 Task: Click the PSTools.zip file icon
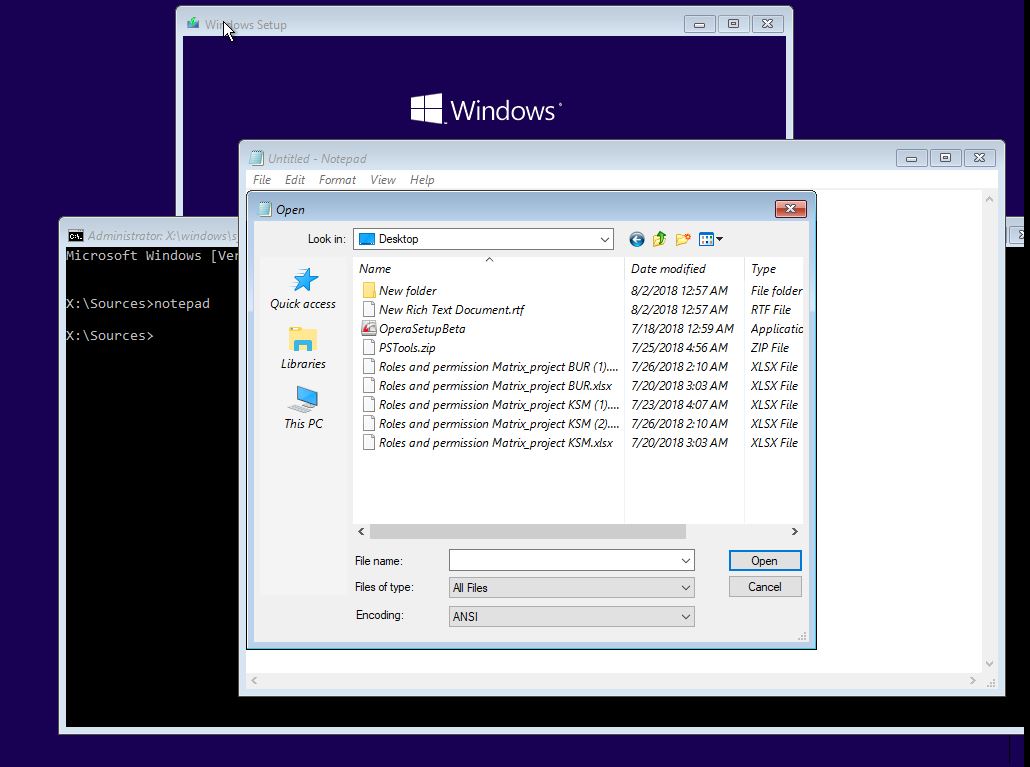point(369,347)
